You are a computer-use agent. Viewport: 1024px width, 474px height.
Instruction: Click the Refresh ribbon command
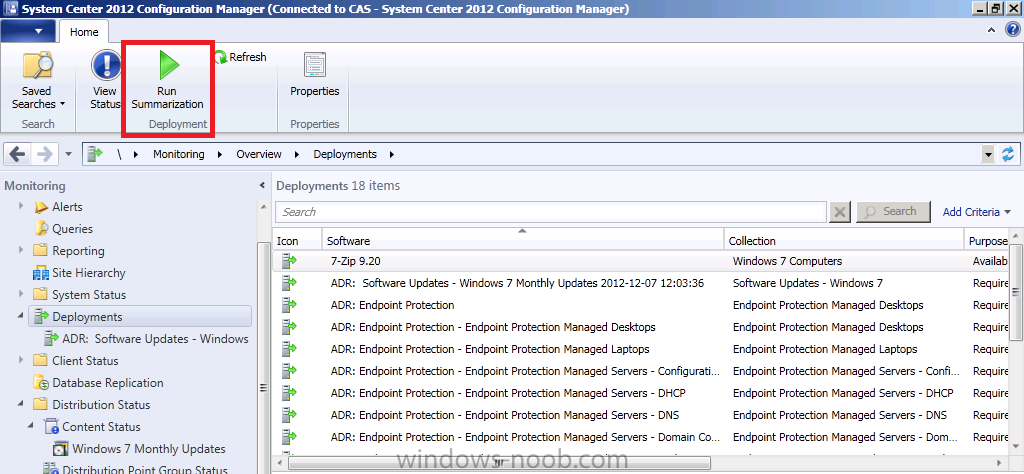tap(240, 57)
